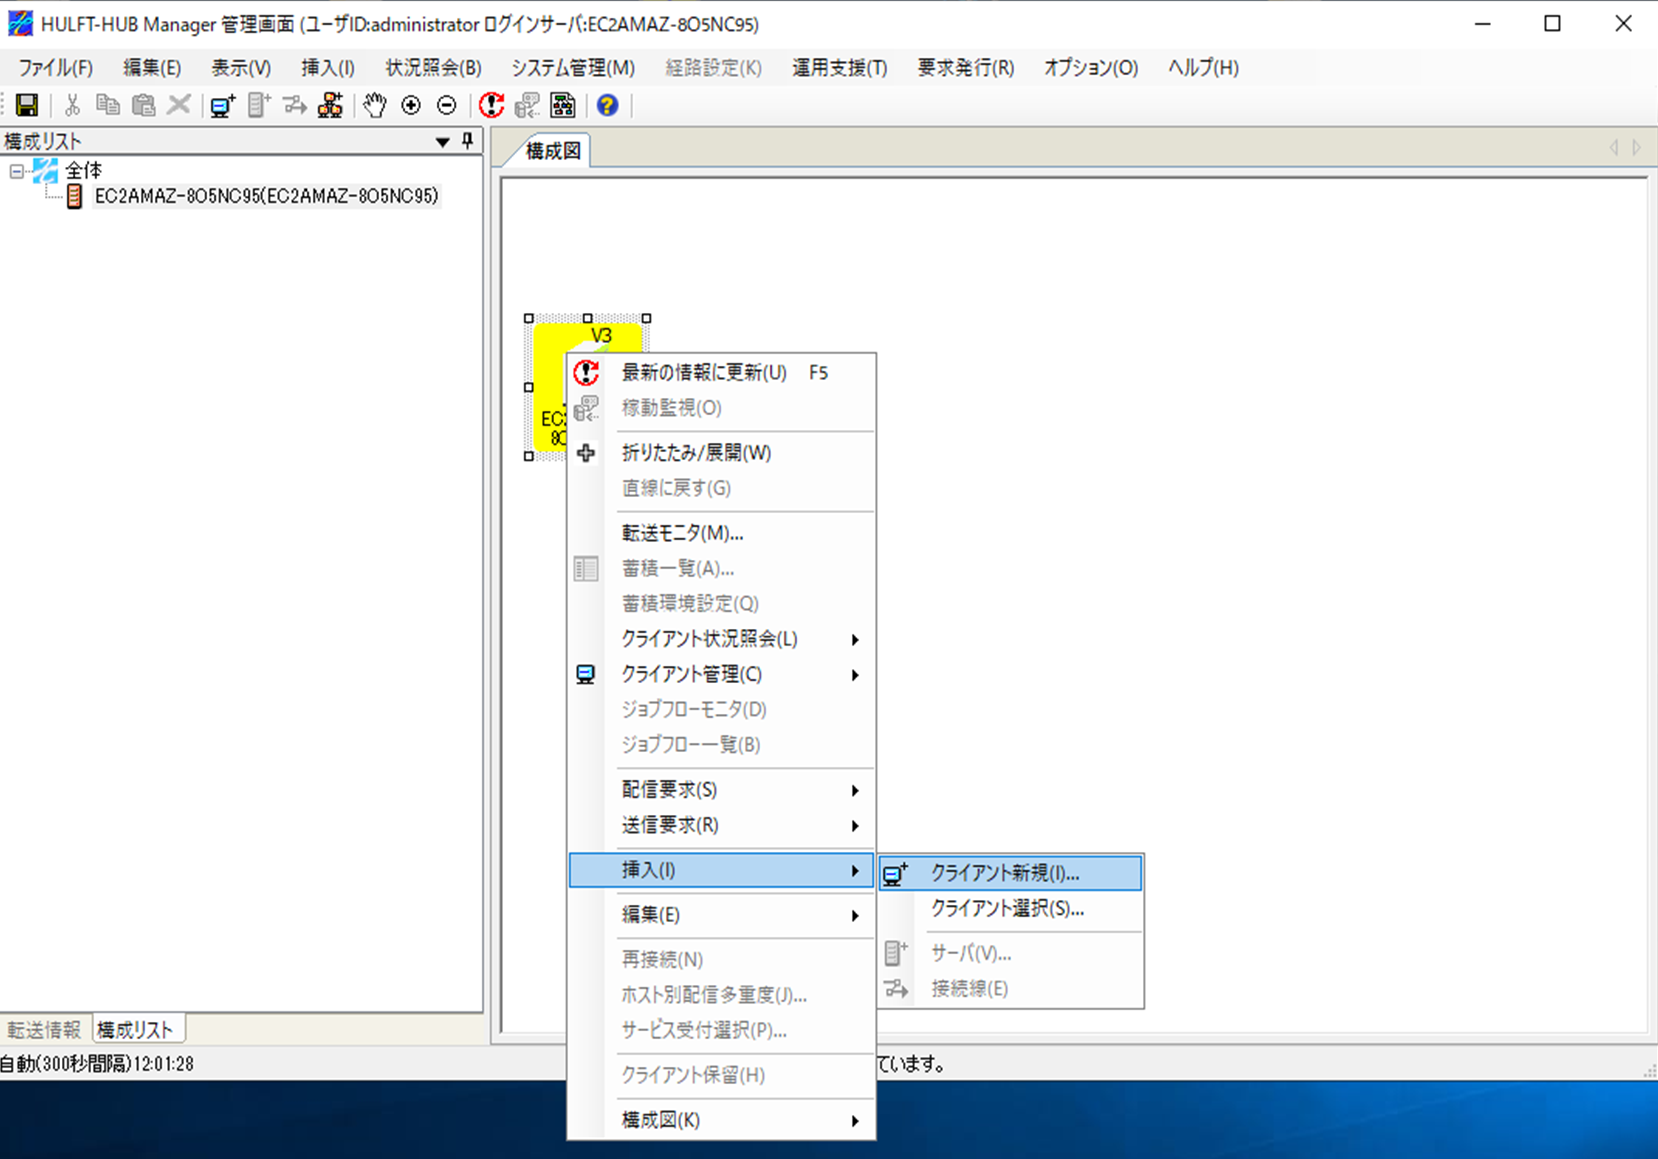Click the client group toolbar icon
This screenshot has width=1658, height=1159.
point(330,105)
